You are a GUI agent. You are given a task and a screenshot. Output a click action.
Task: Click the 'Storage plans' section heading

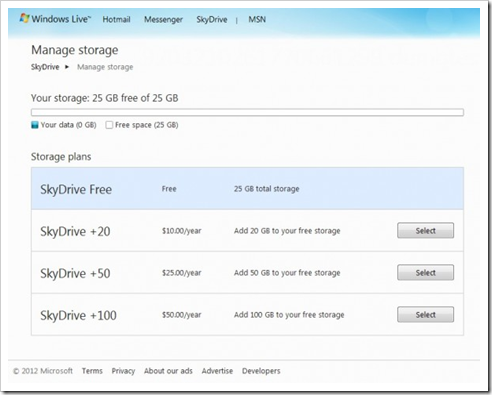(61, 157)
